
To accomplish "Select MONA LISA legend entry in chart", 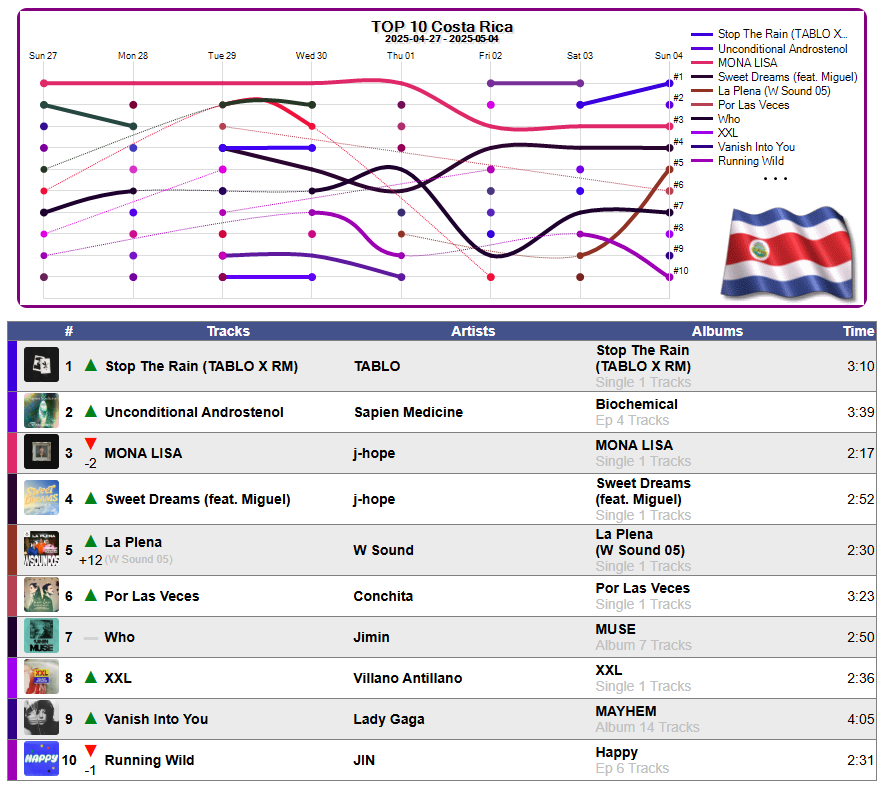I will tap(734, 63).
